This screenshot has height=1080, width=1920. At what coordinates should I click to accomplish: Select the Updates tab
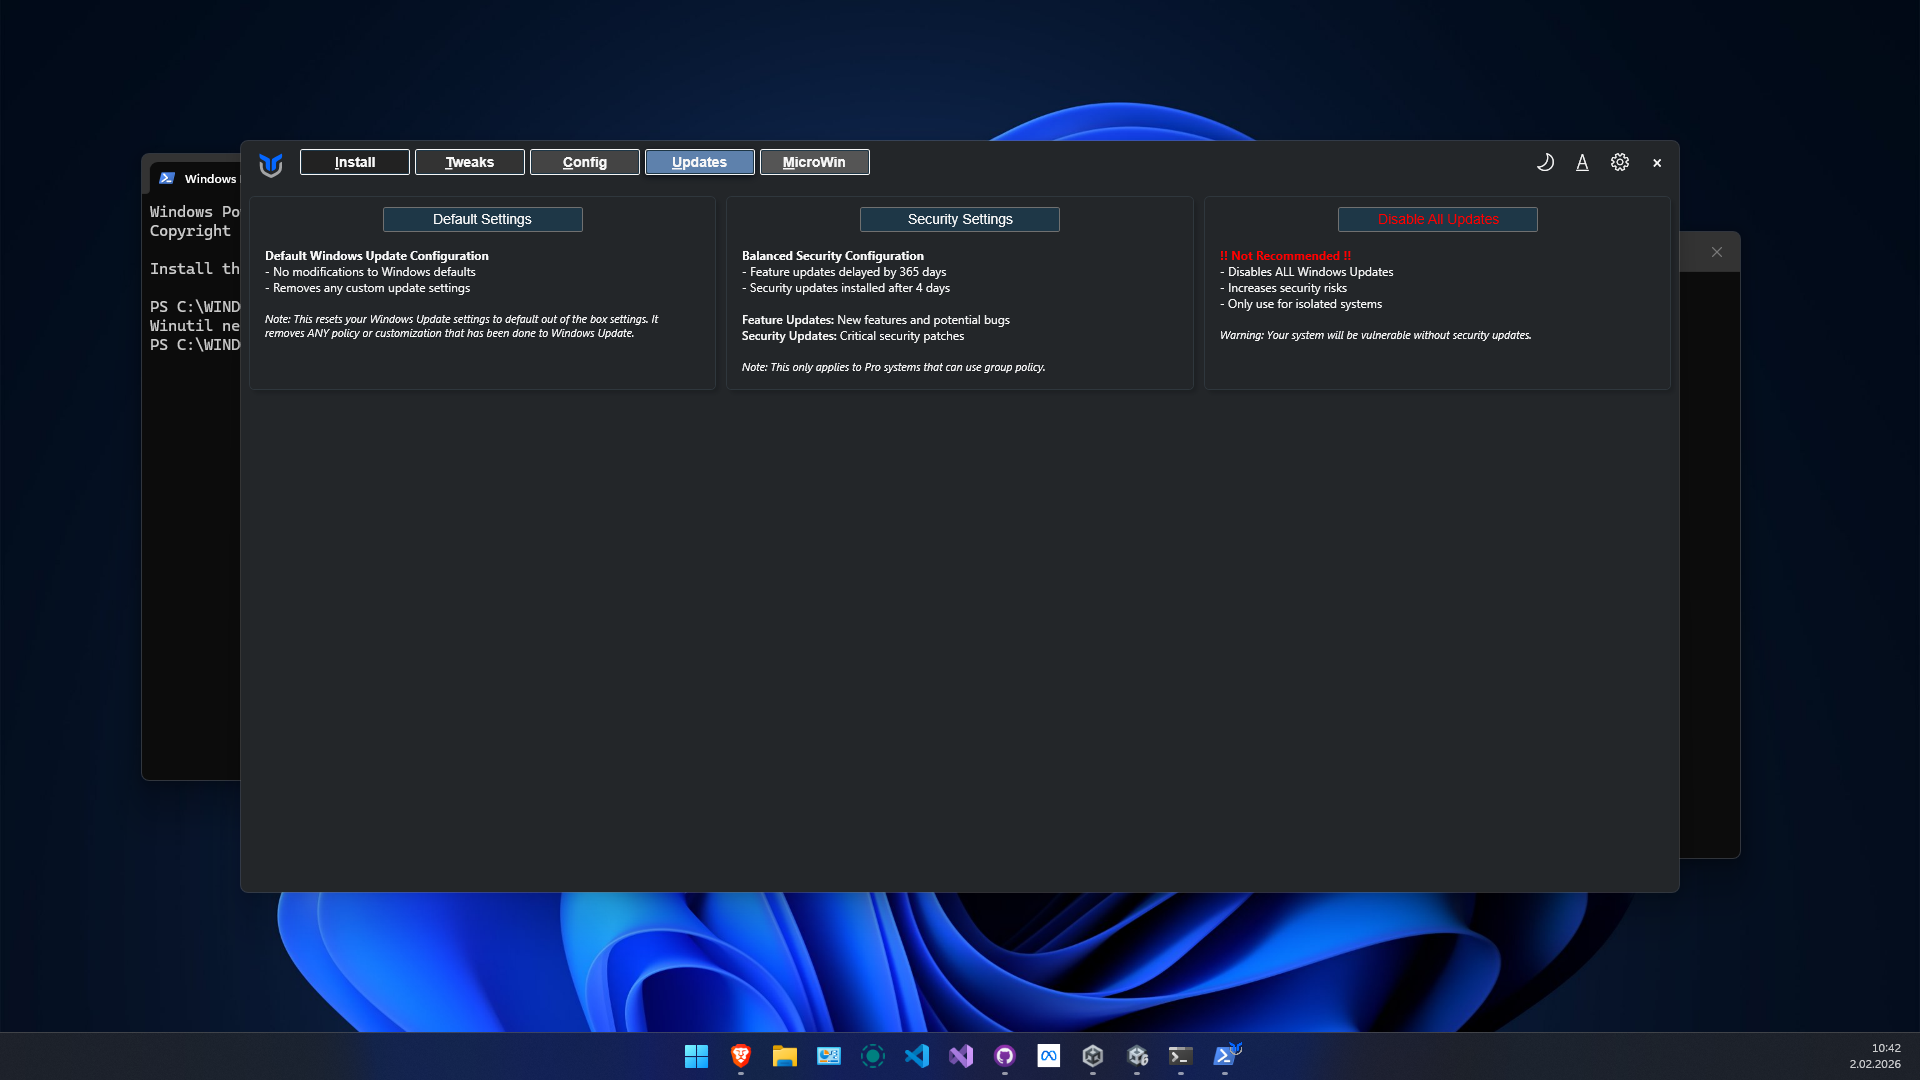(700, 162)
